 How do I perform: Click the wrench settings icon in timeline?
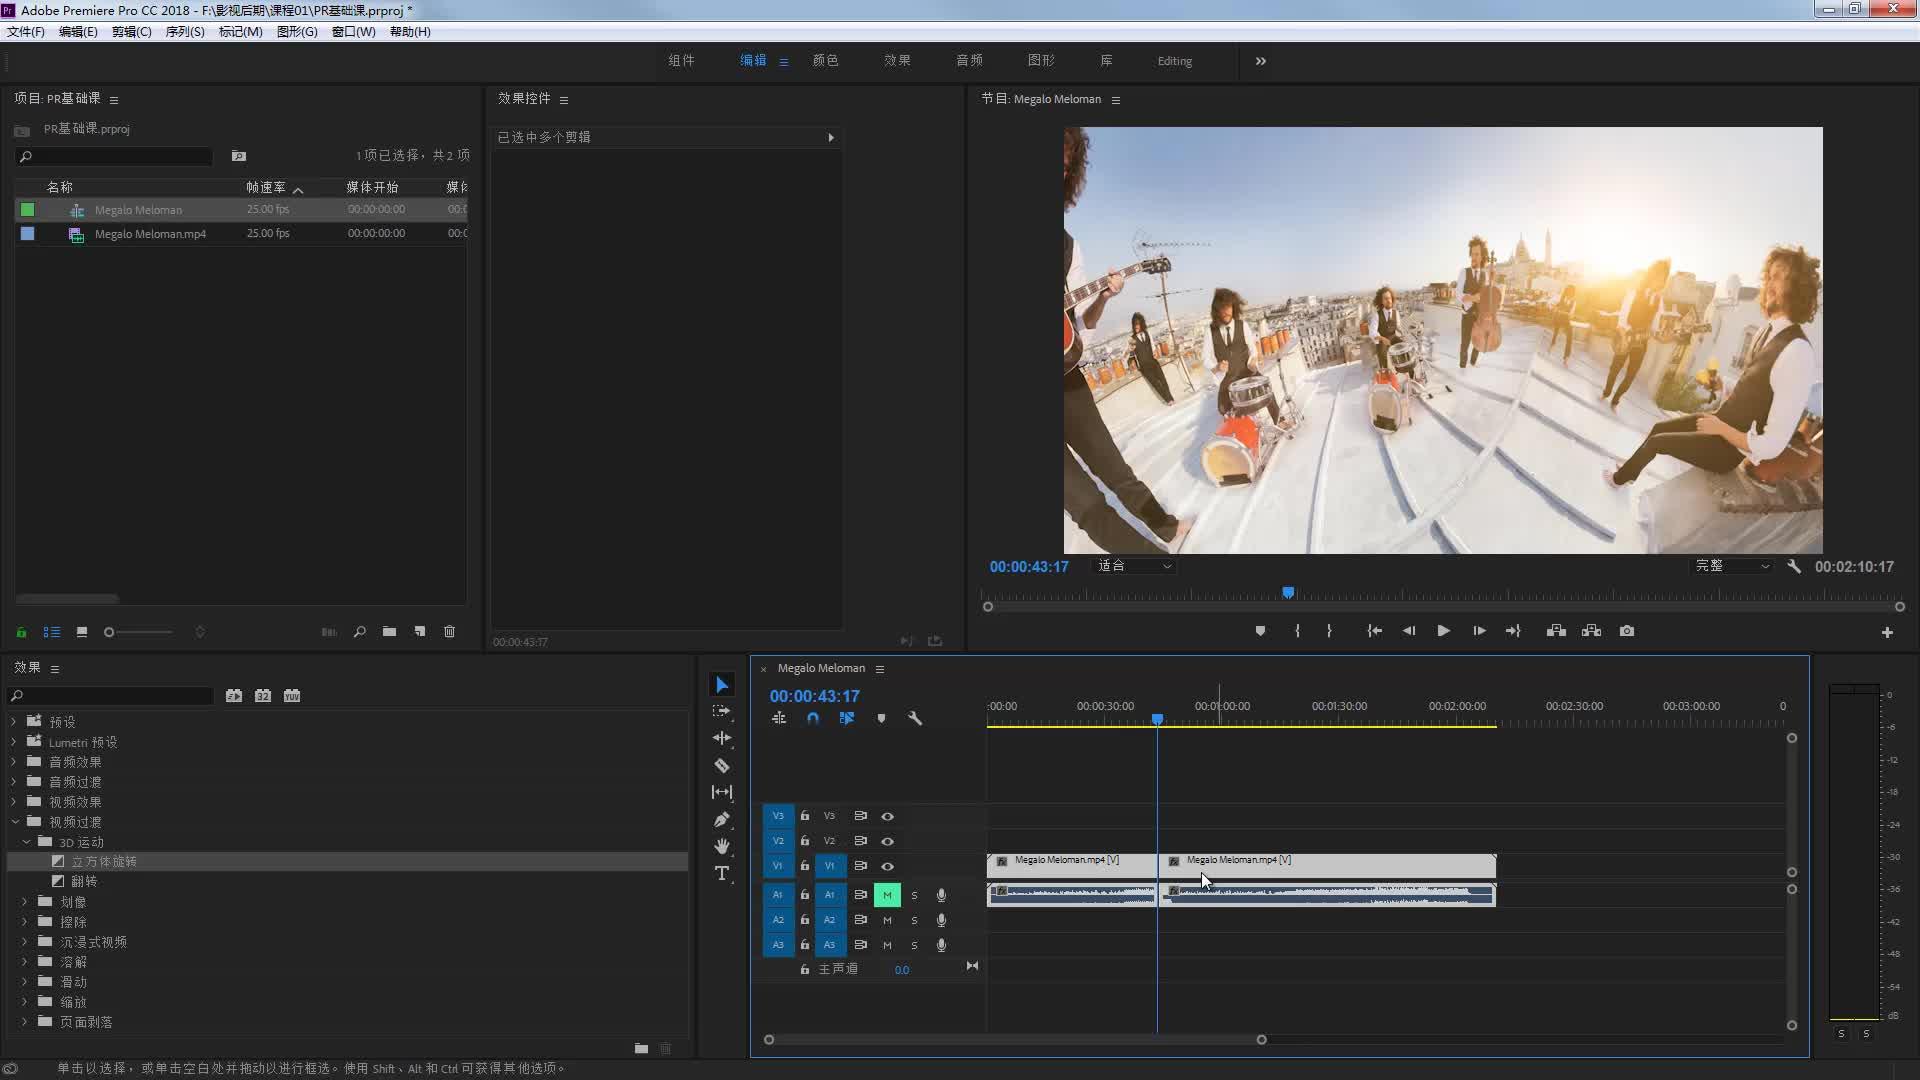[x=915, y=719]
